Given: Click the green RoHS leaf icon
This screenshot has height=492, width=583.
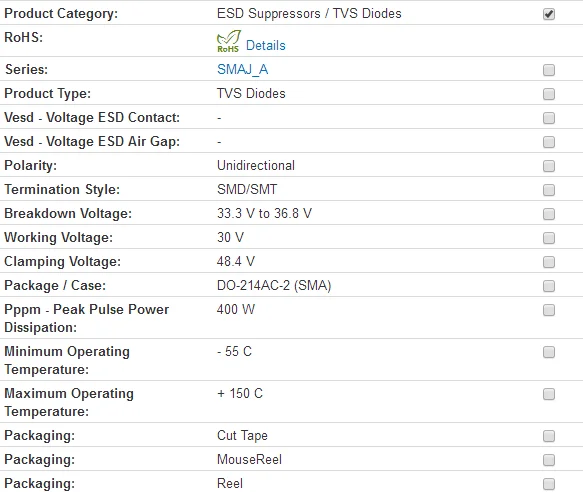Looking at the screenshot, I should point(229,41).
